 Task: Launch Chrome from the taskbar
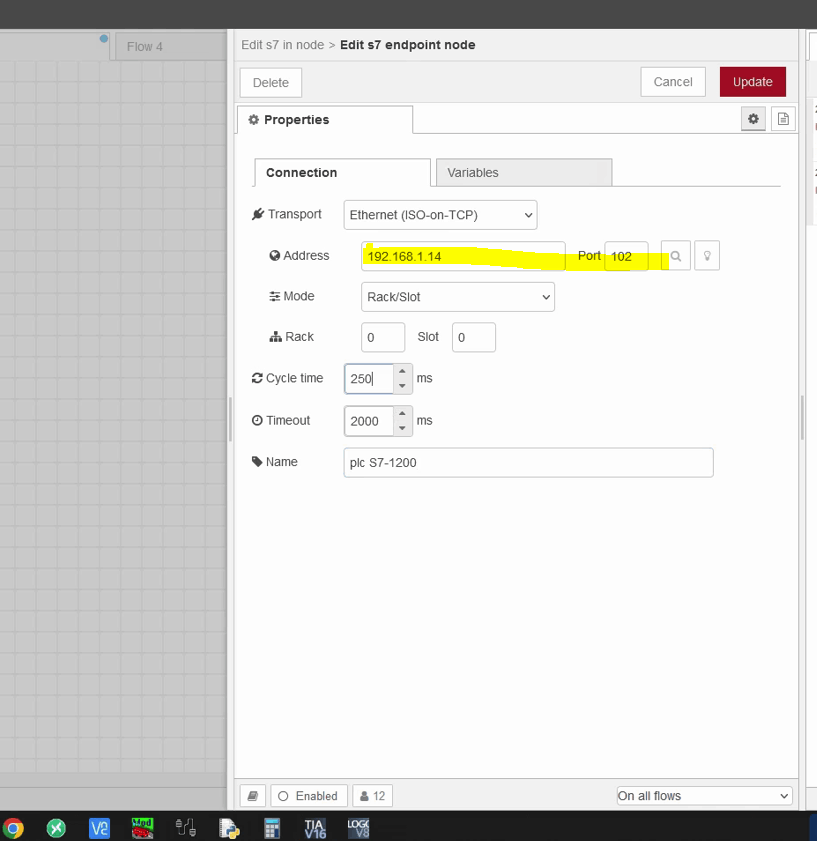(x=13, y=828)
